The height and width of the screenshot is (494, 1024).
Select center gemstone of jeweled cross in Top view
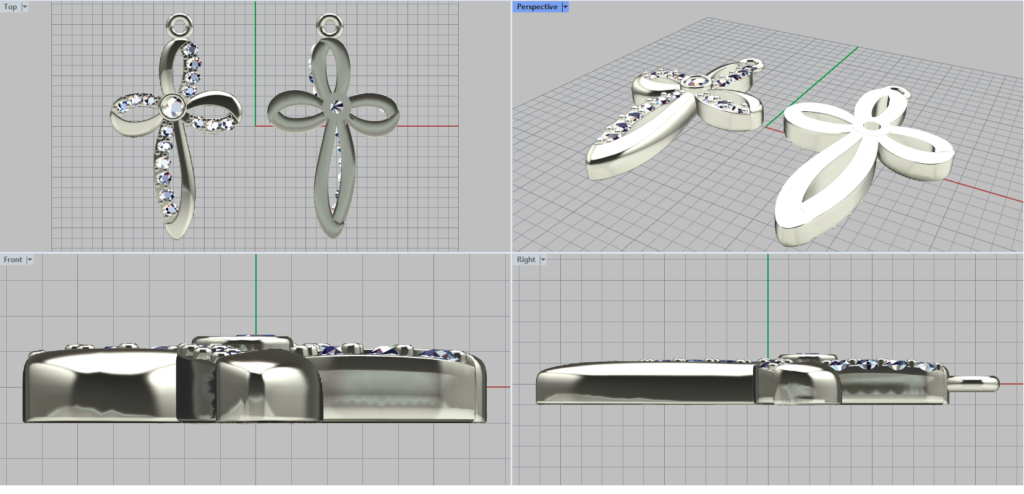coord(172,103)
